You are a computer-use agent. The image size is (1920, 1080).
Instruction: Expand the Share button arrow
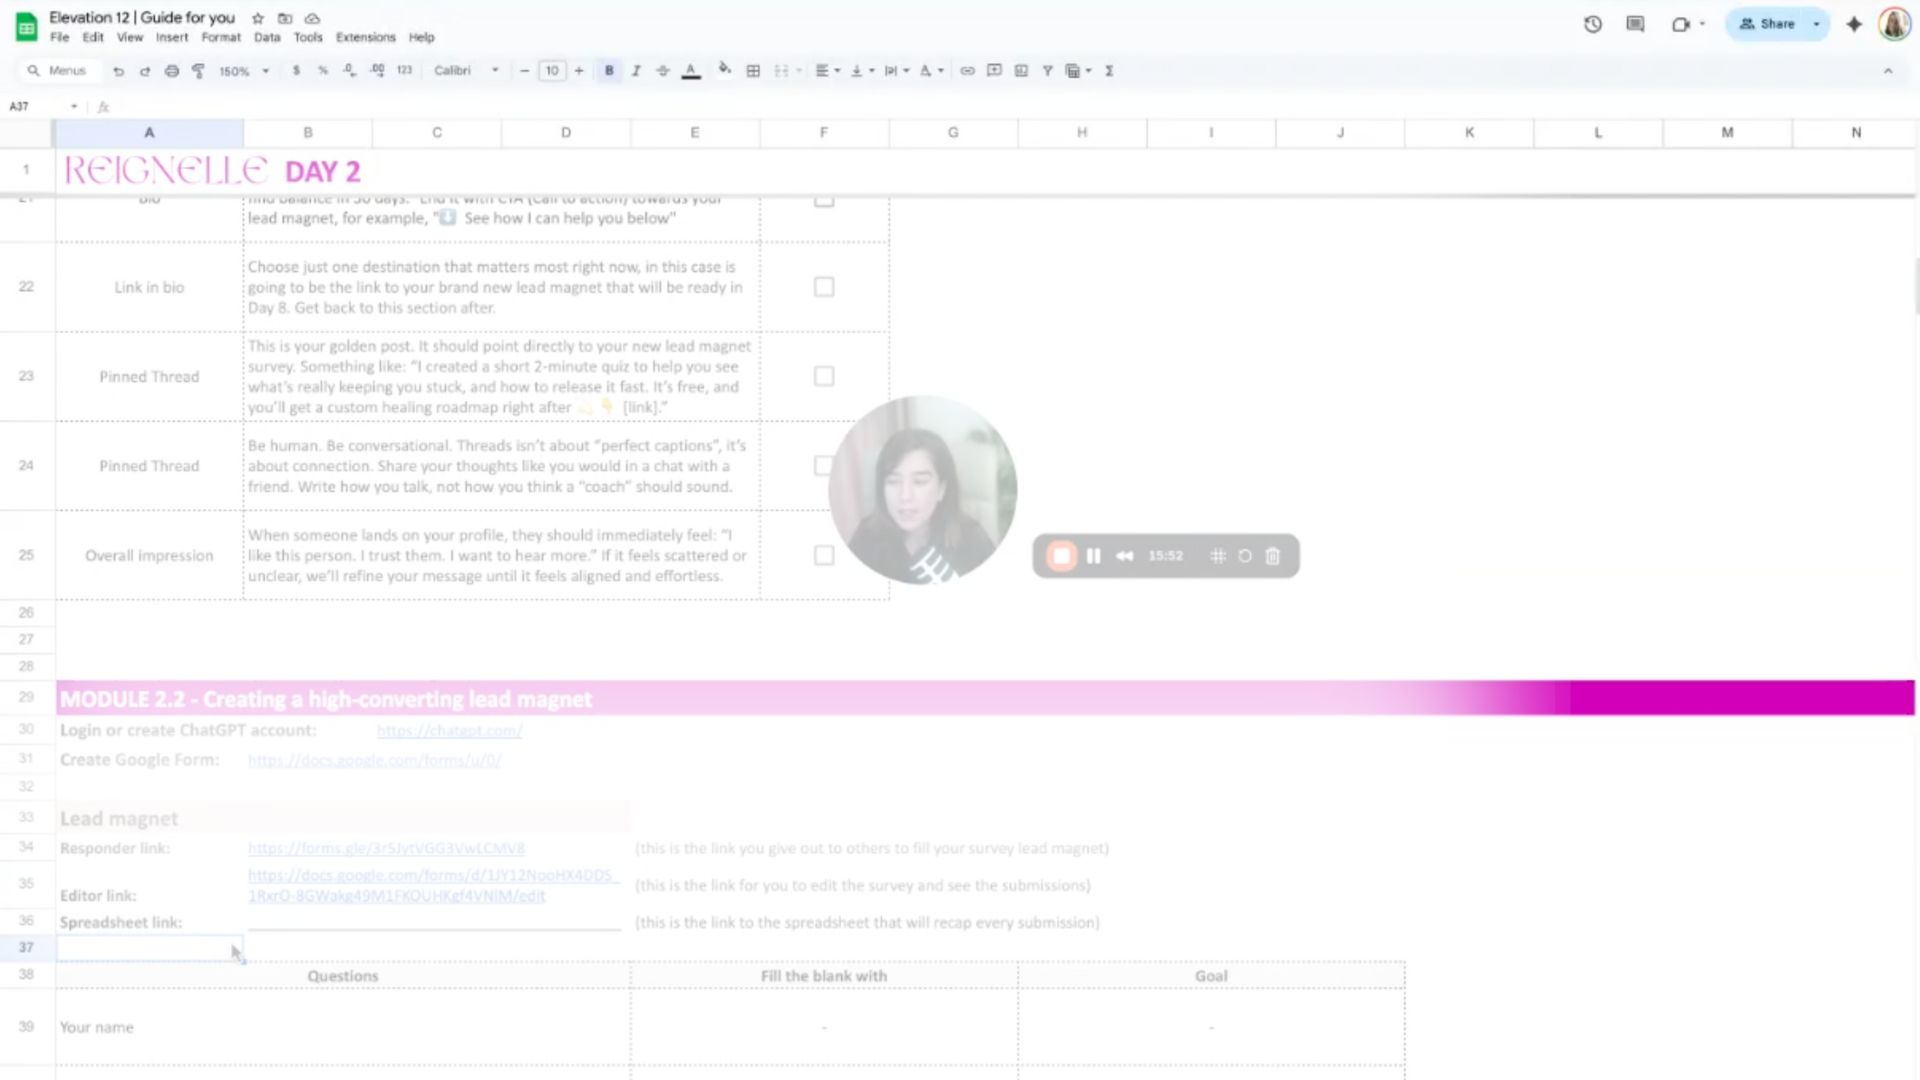click(x=1816, y=24)
